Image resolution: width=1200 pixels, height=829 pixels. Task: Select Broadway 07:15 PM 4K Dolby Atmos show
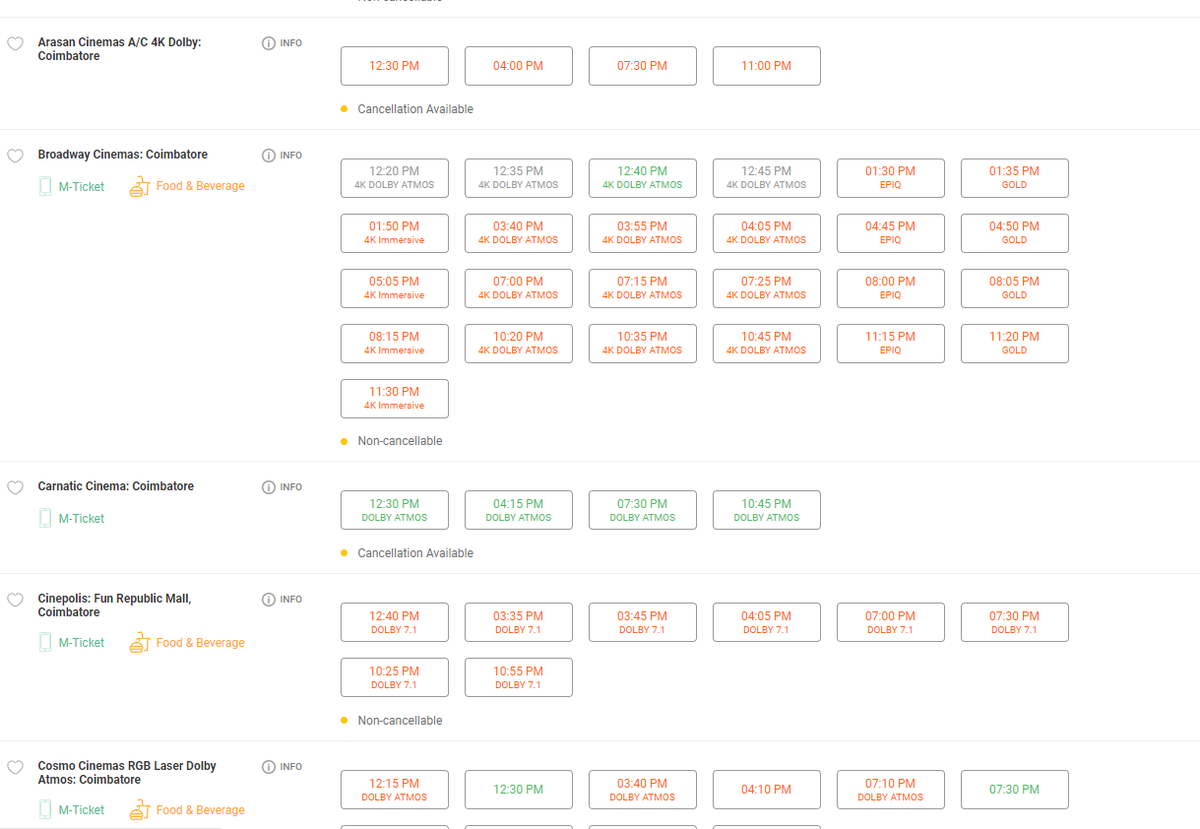tap(642, 288)
